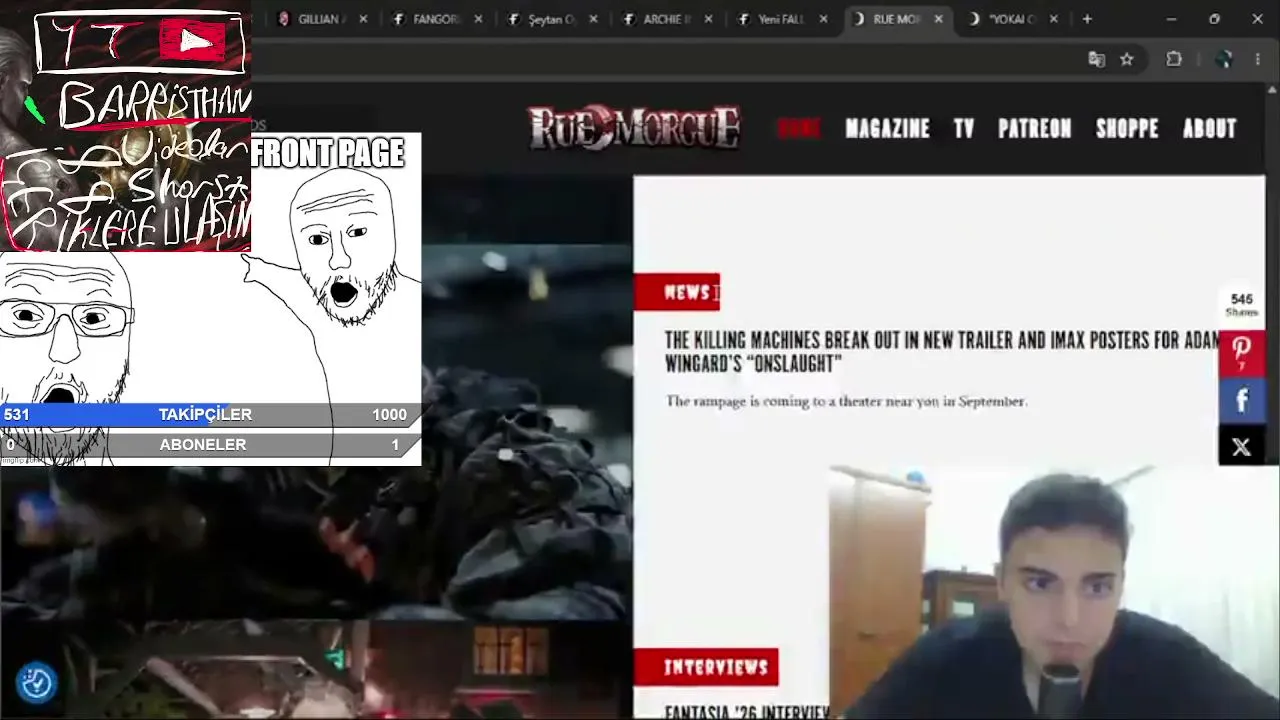Open the ABOUT menu item

point(1210,128)
